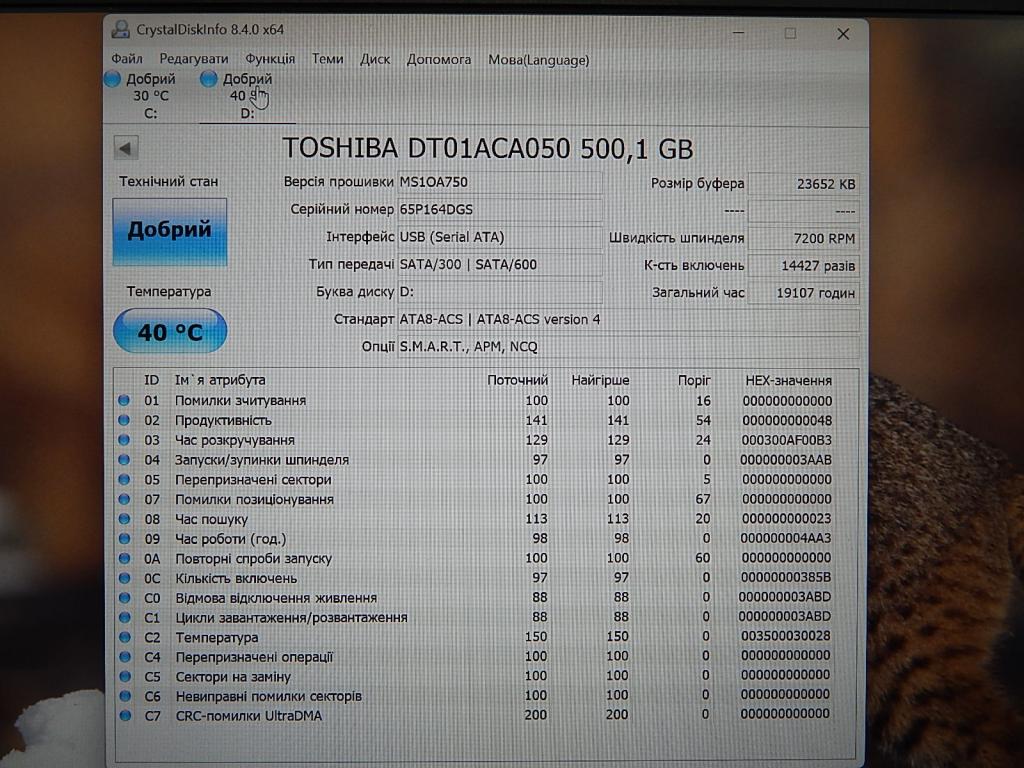Screen dimensions: 1024x768
Task: Open the Файл menu
Action: pos(127,59)
